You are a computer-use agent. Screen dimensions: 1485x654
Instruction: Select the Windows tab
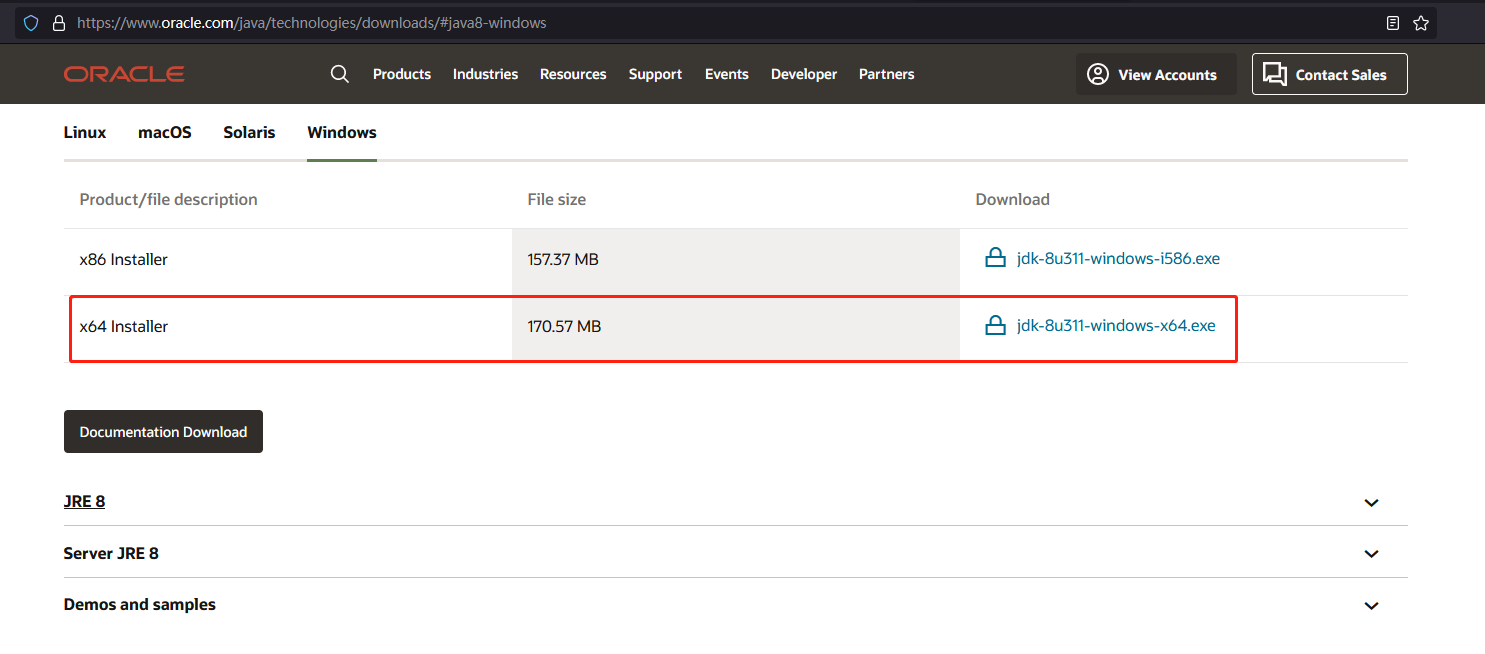pos(342,132)
